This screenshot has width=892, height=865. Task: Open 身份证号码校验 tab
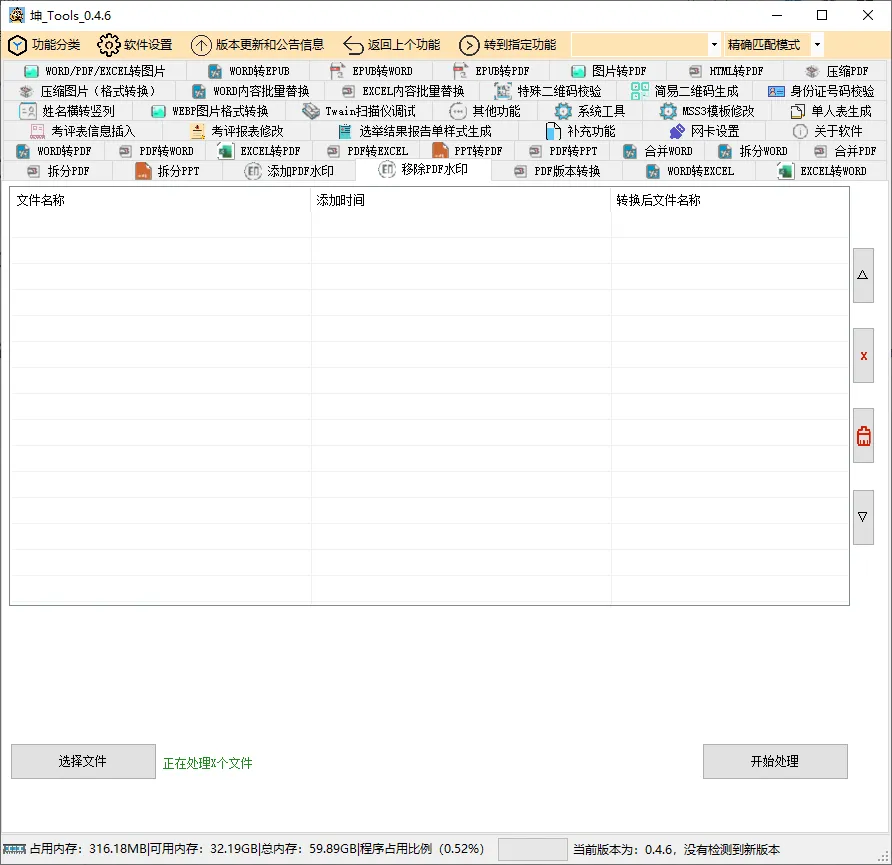(821, 91)
